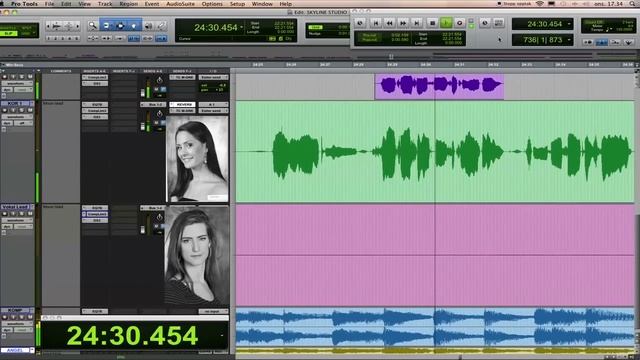The height and width of the screenshot is (360, 640).
Task: Arm the transport Record button
Action: 460,23
